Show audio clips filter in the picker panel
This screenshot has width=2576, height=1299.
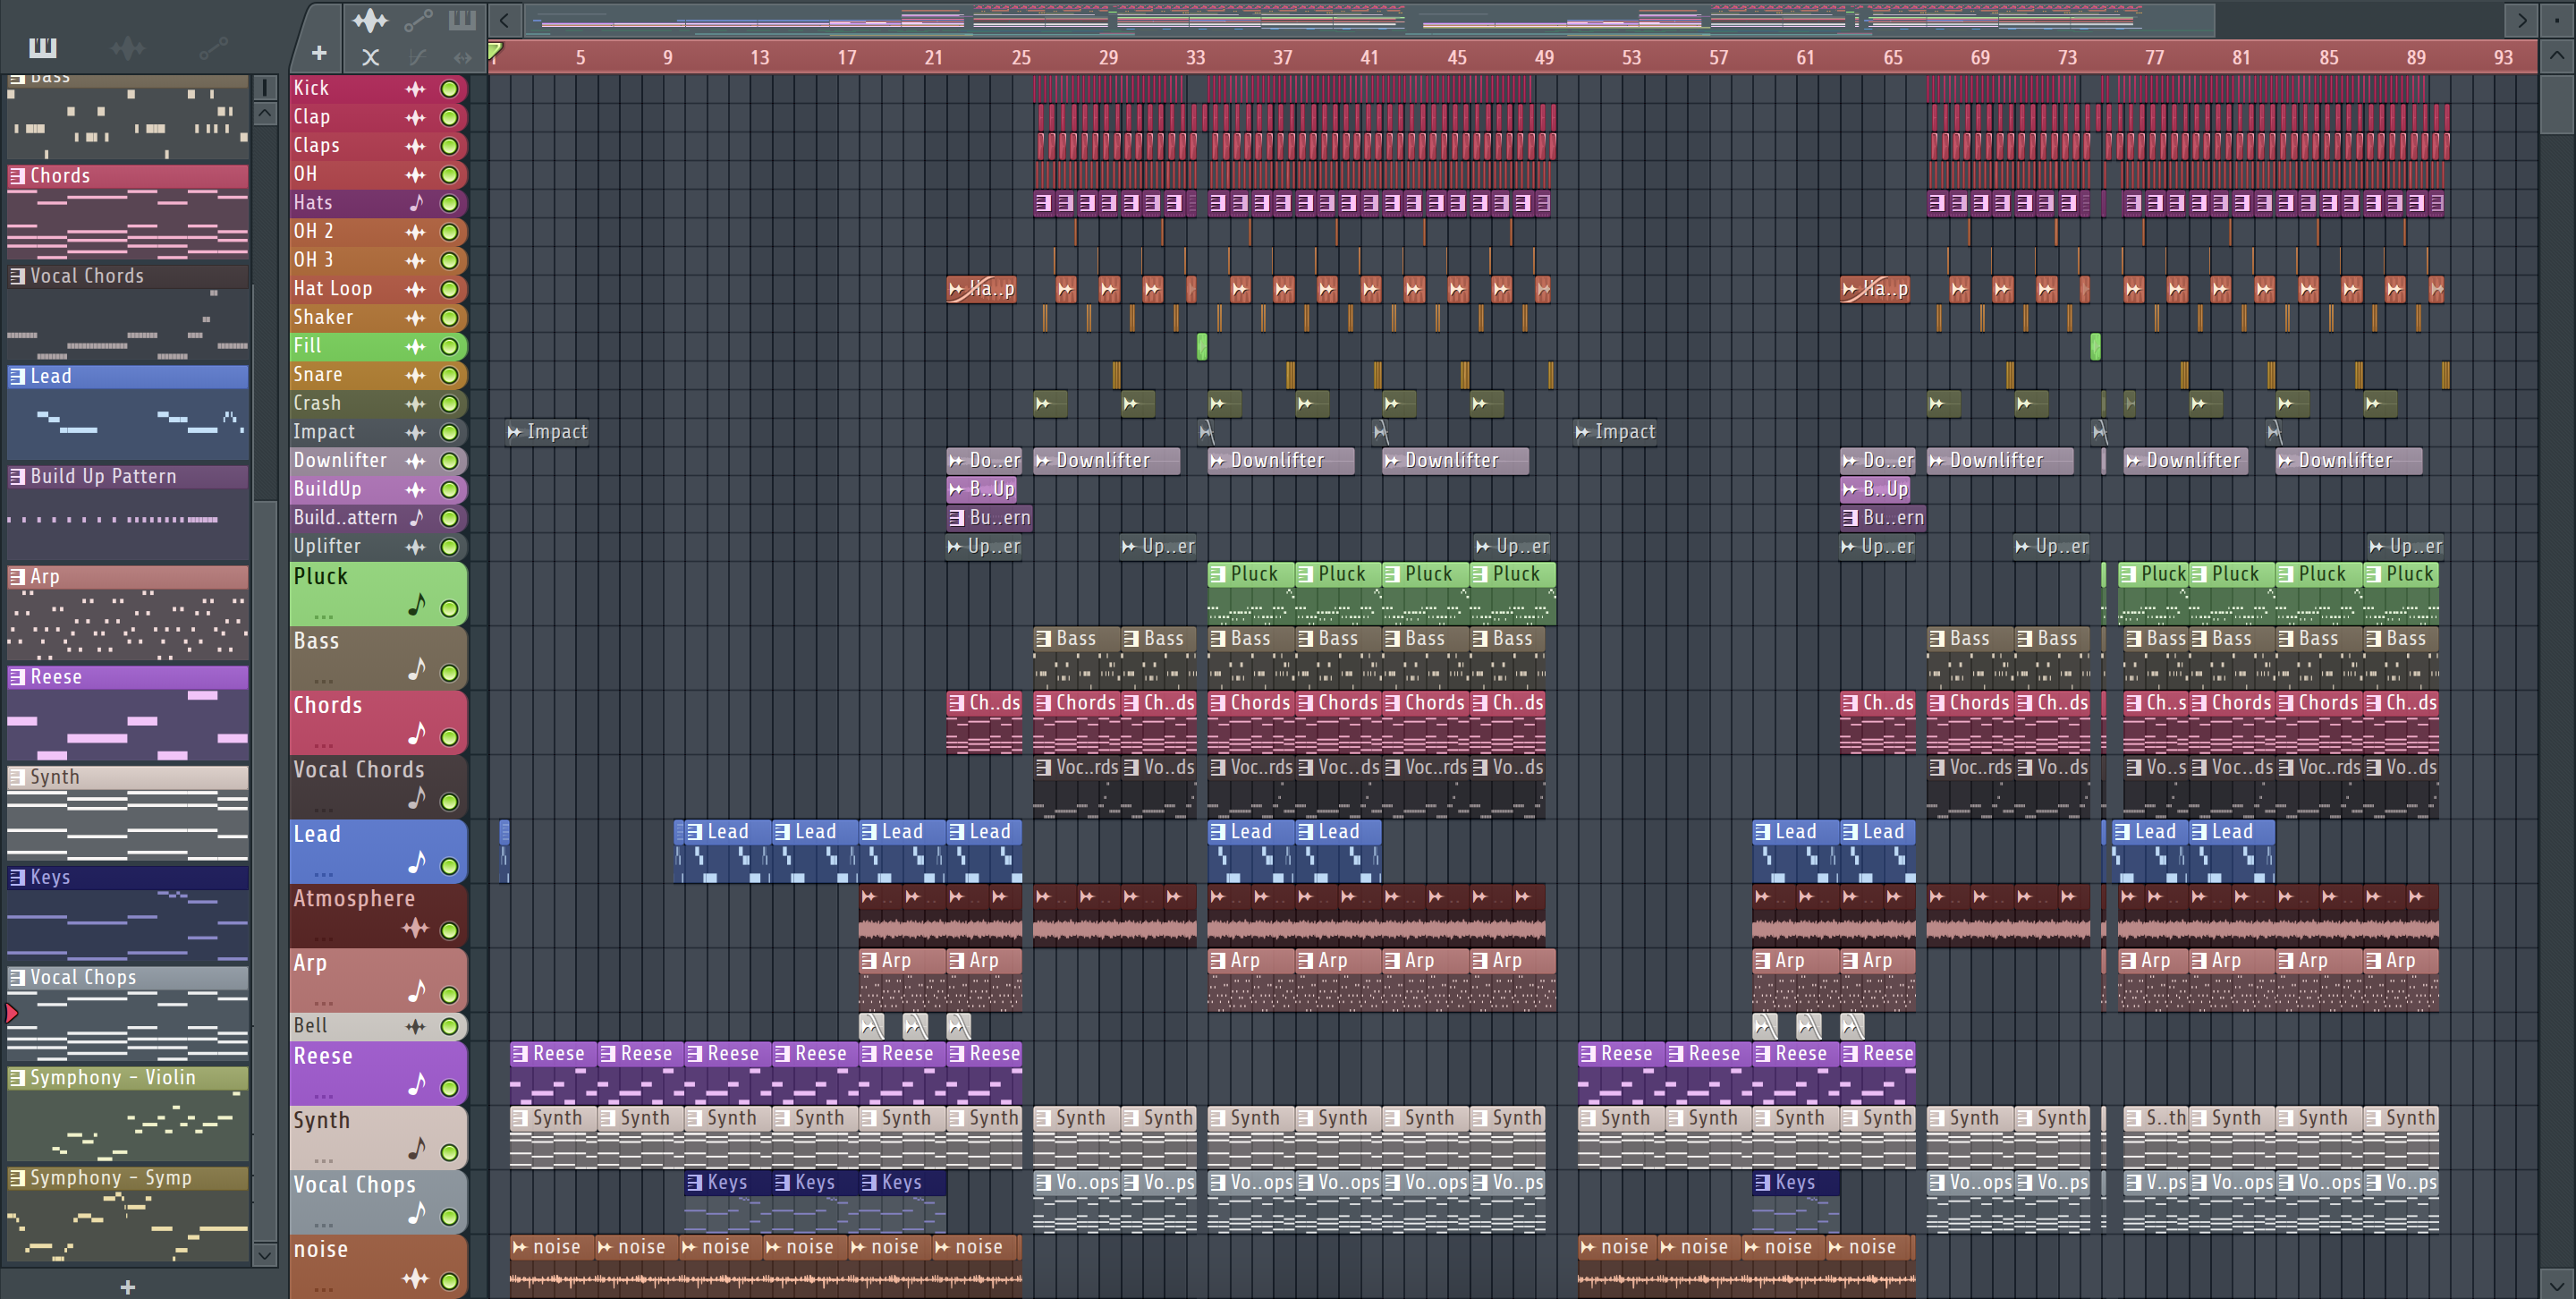pos(128,47)
